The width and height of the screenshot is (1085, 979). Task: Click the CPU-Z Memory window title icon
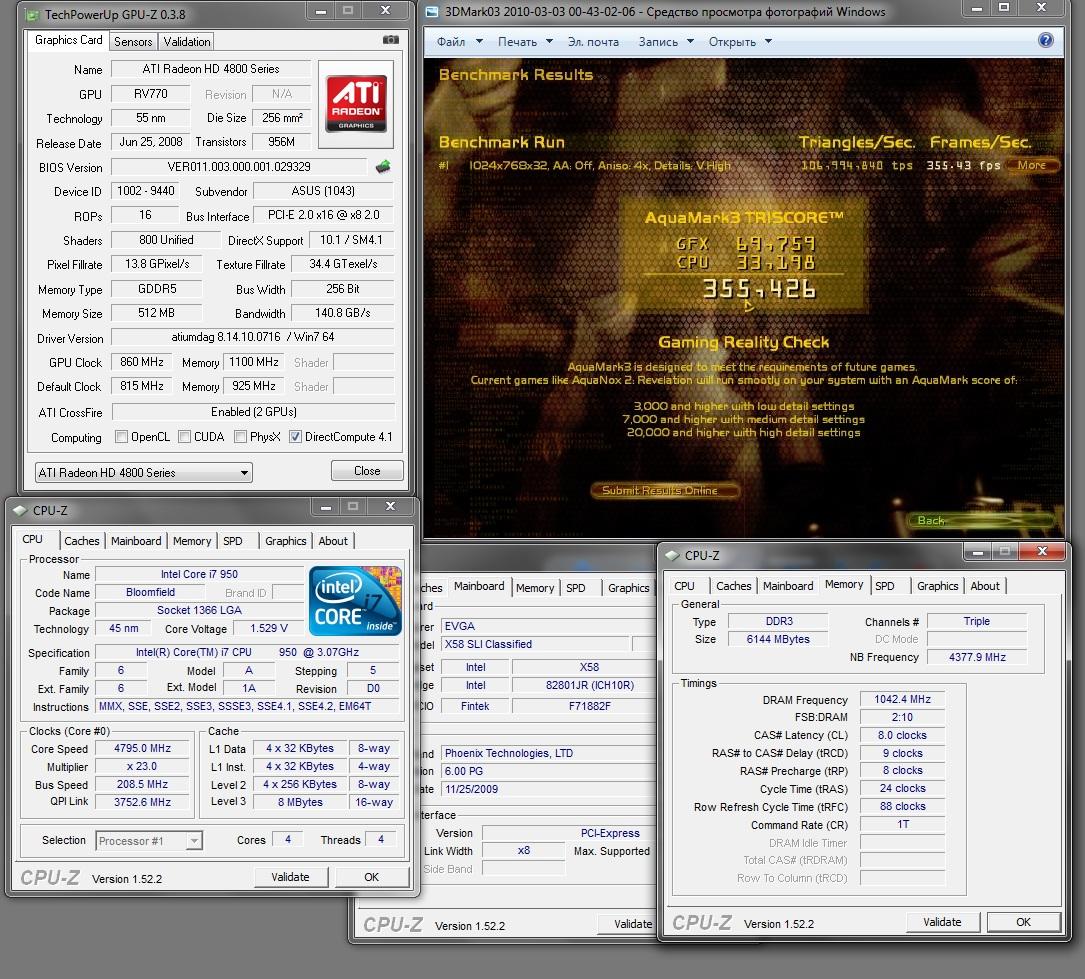[x=672, y=556]
